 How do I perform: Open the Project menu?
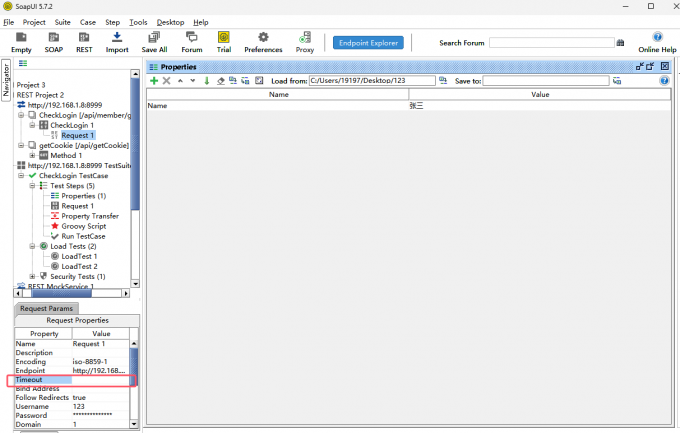tap(34, 22)
